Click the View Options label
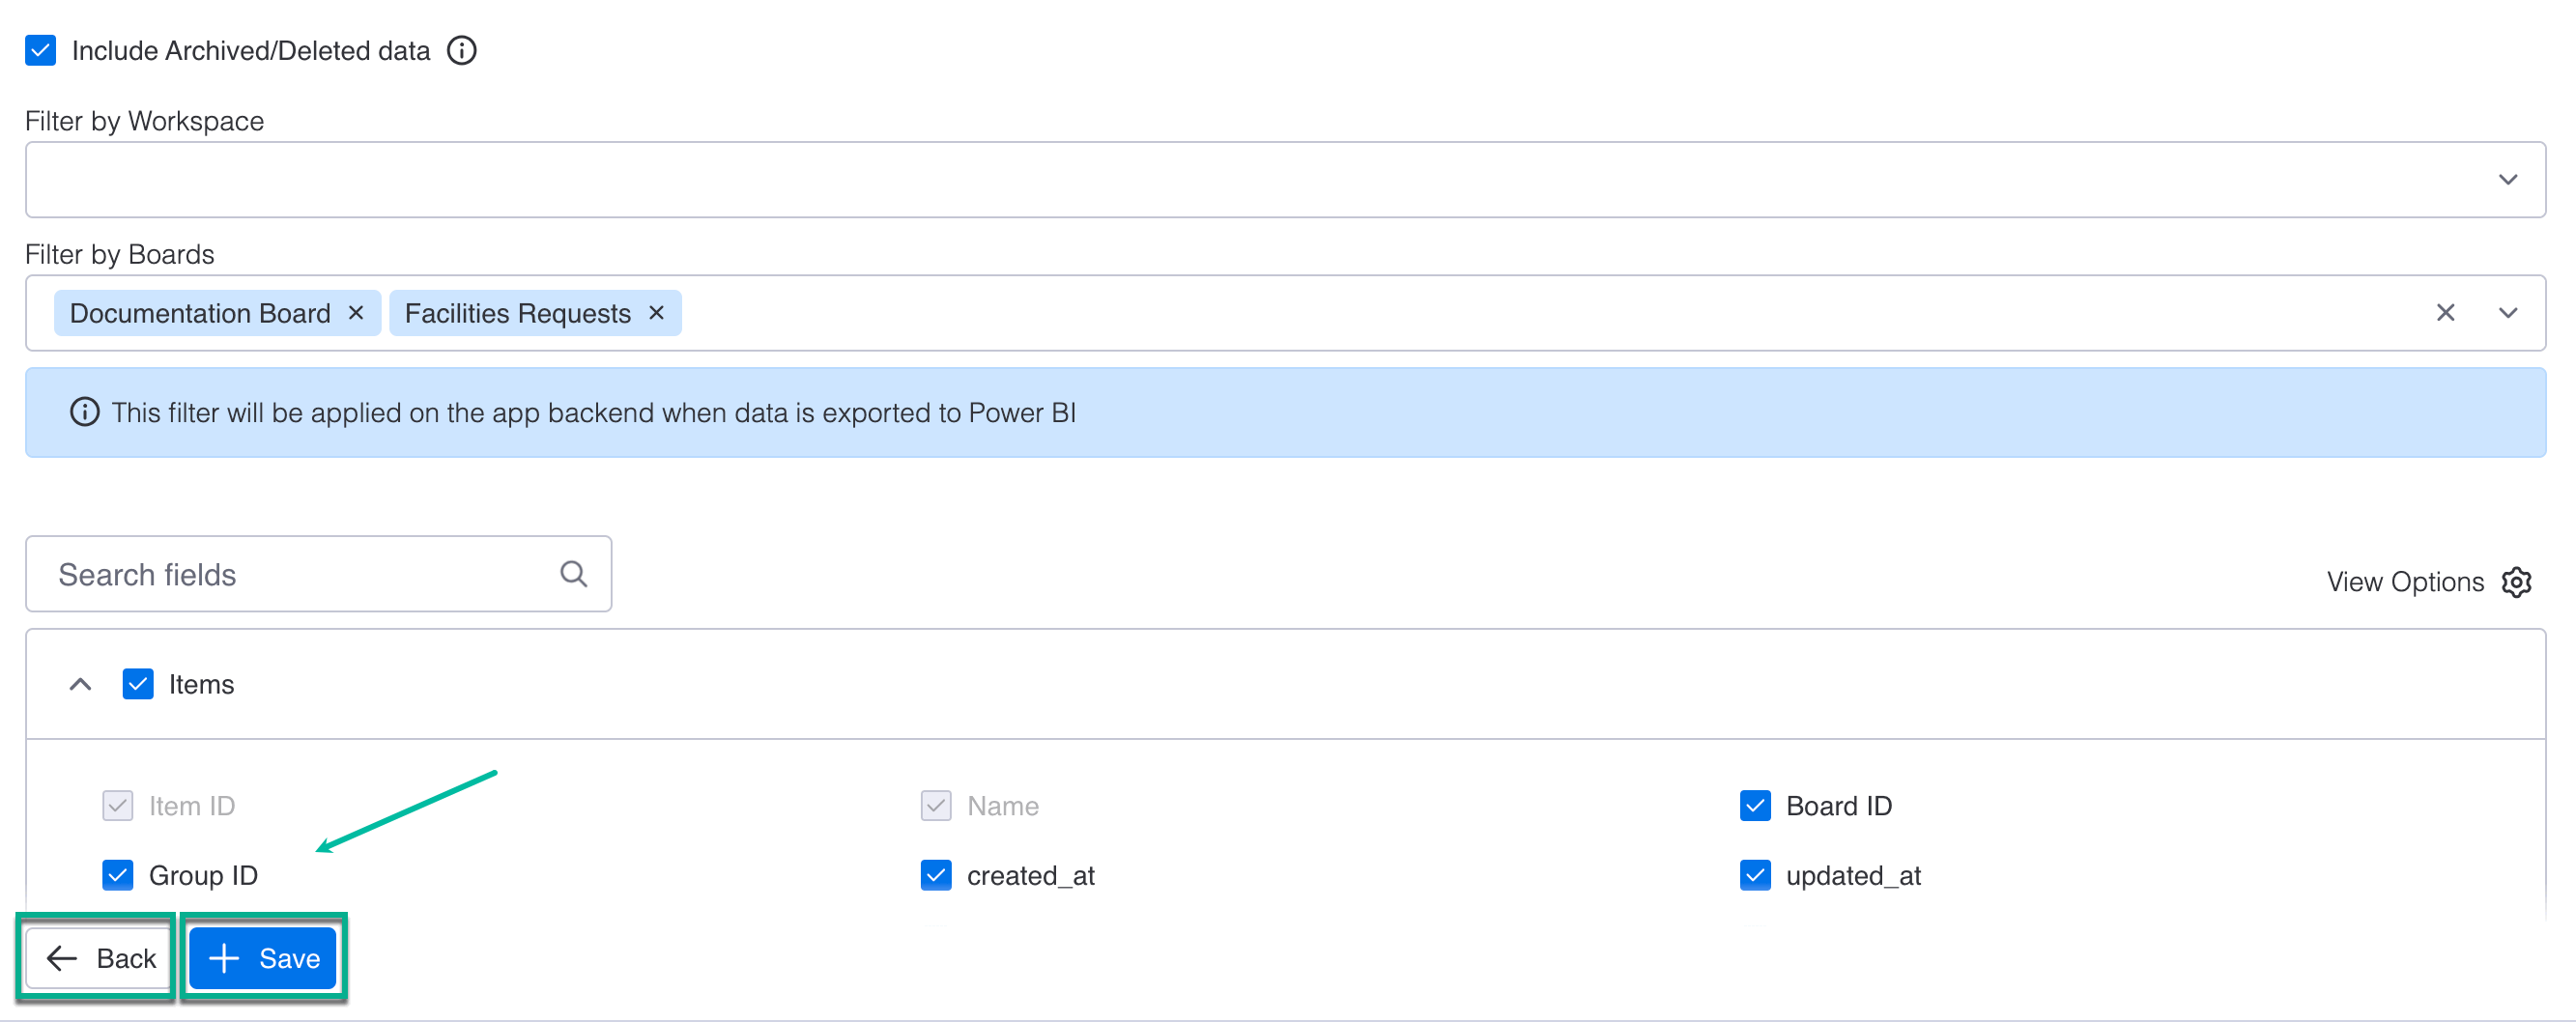 2404,582
